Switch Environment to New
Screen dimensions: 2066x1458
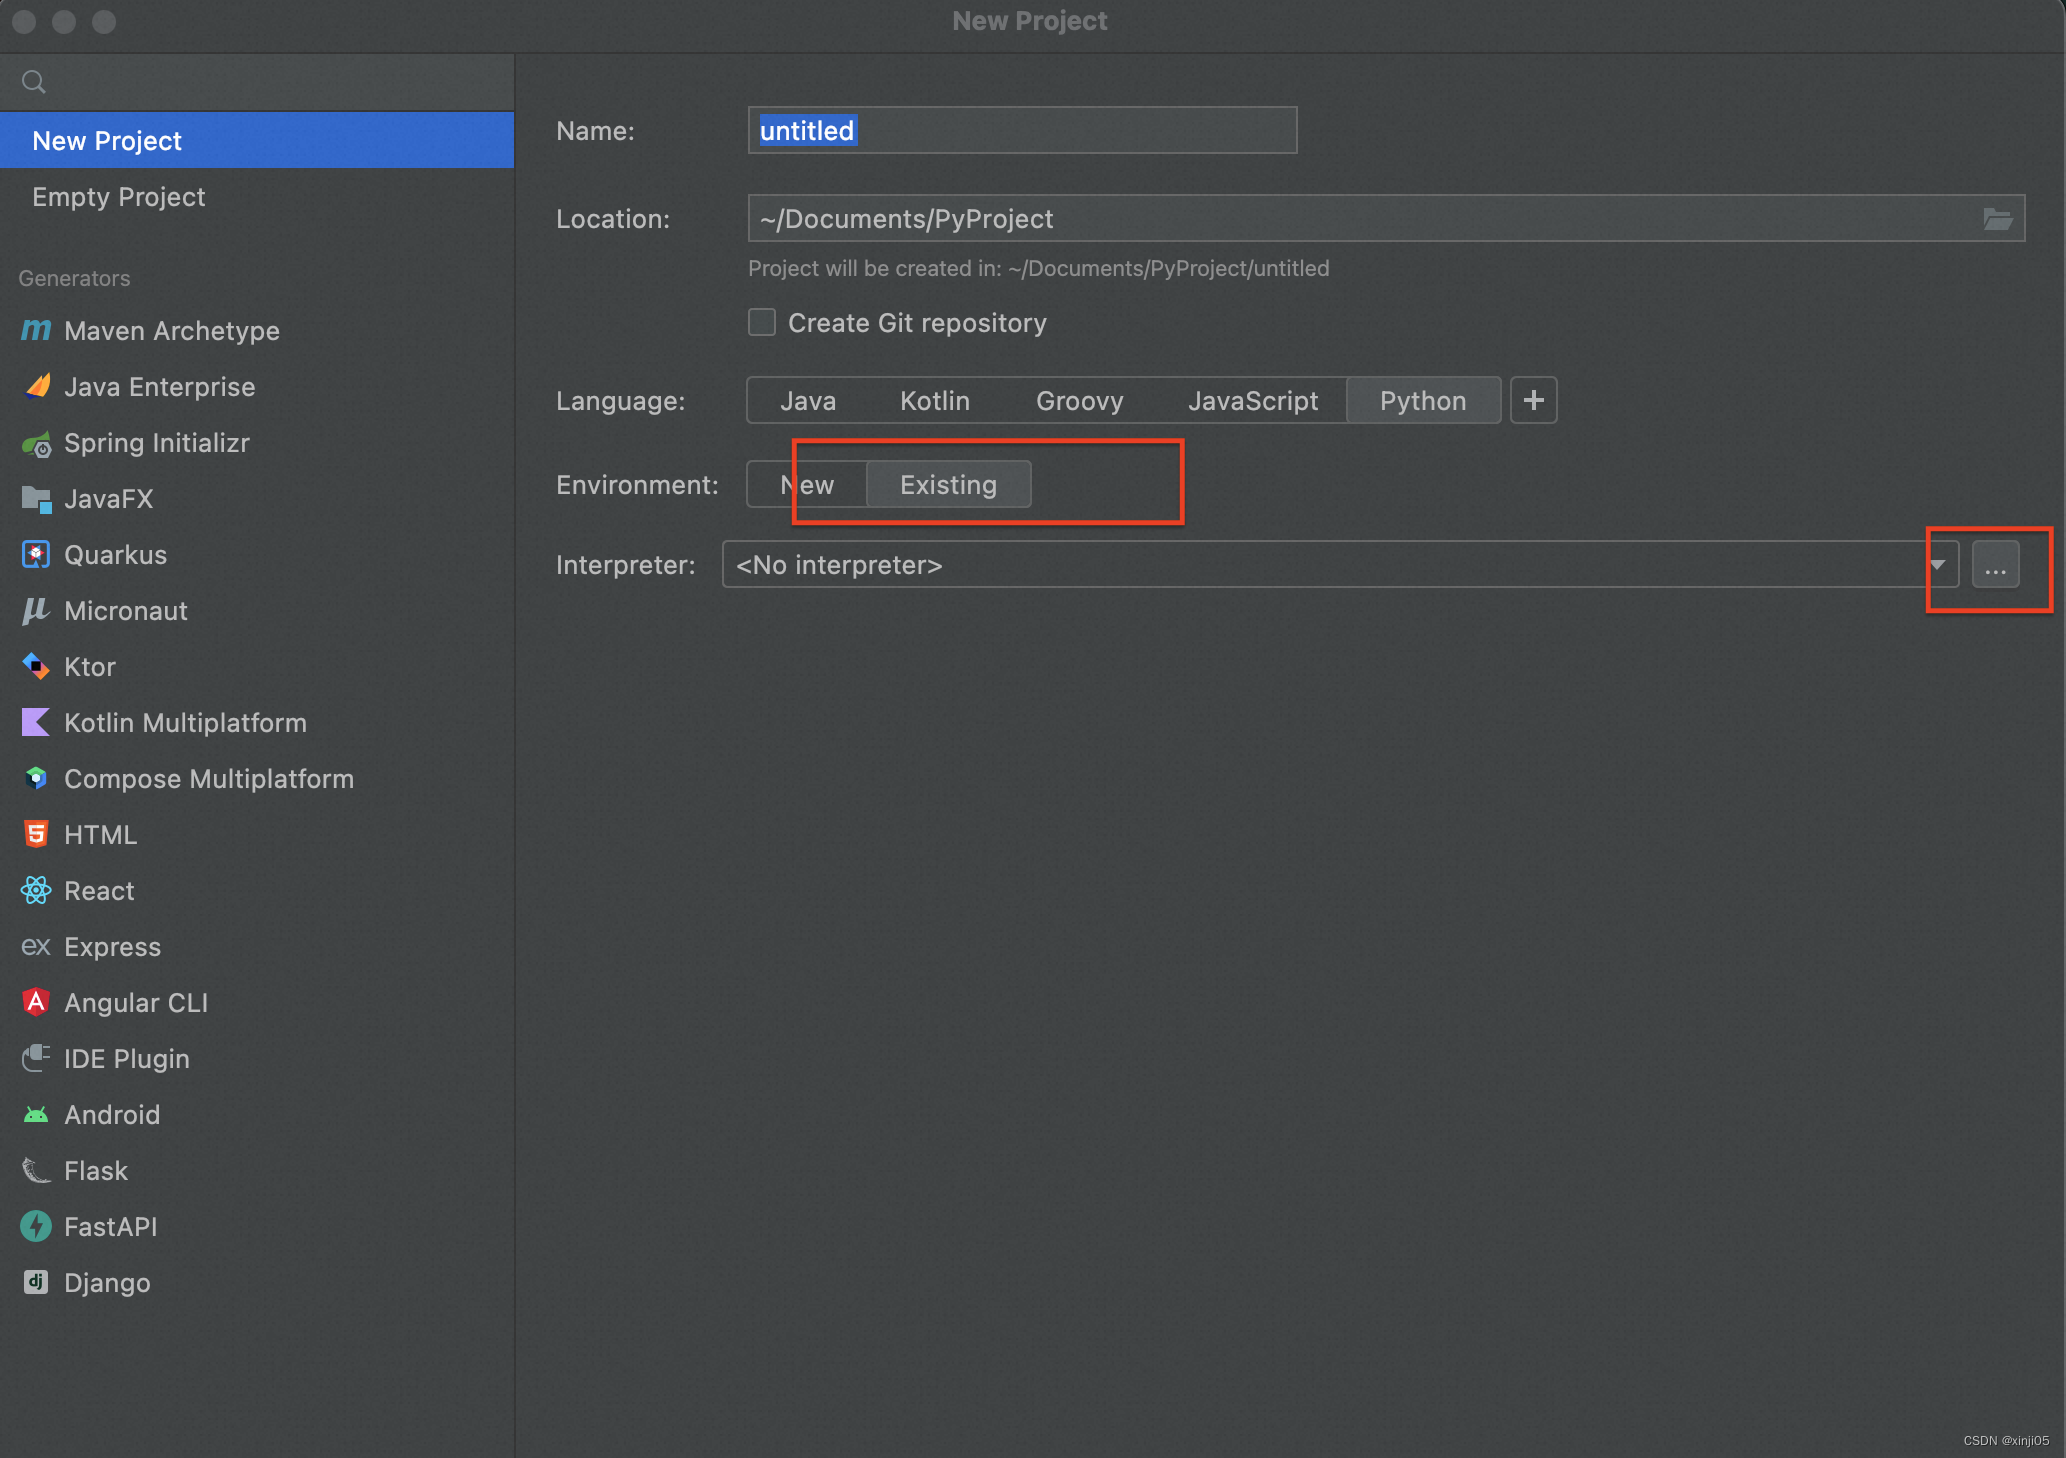click(807, 485)
